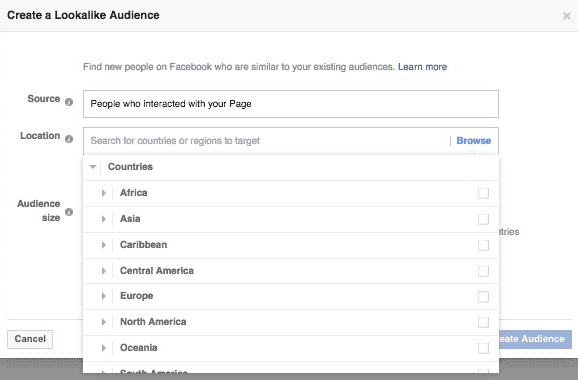This screenshot has width=578, height=380.
Task: Expand the Europe region
Action: click(x=104, y=296)
